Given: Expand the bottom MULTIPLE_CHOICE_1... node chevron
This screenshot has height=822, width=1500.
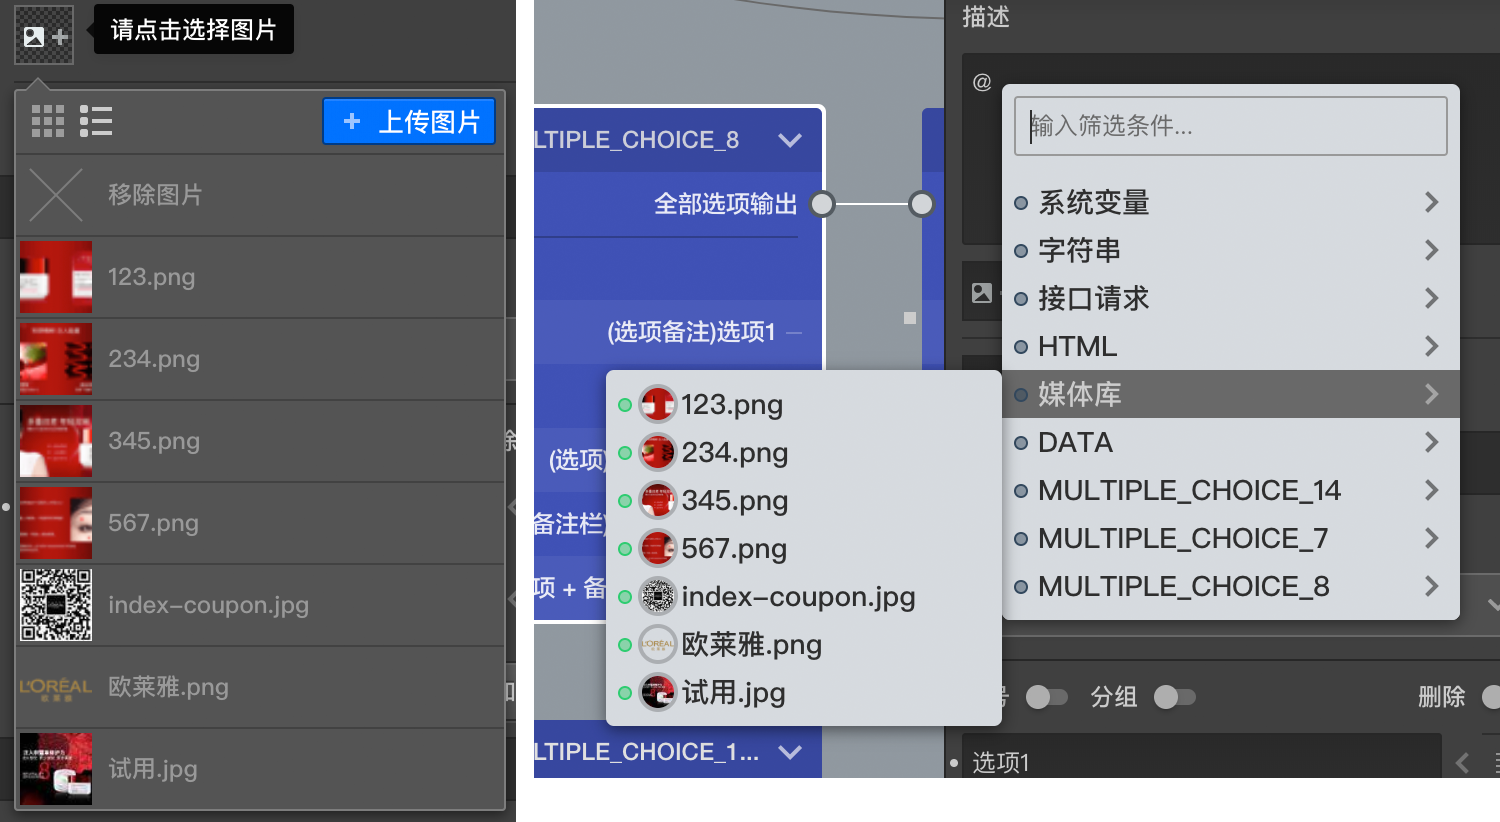Looking at the screenshot, I should (790, 752).
